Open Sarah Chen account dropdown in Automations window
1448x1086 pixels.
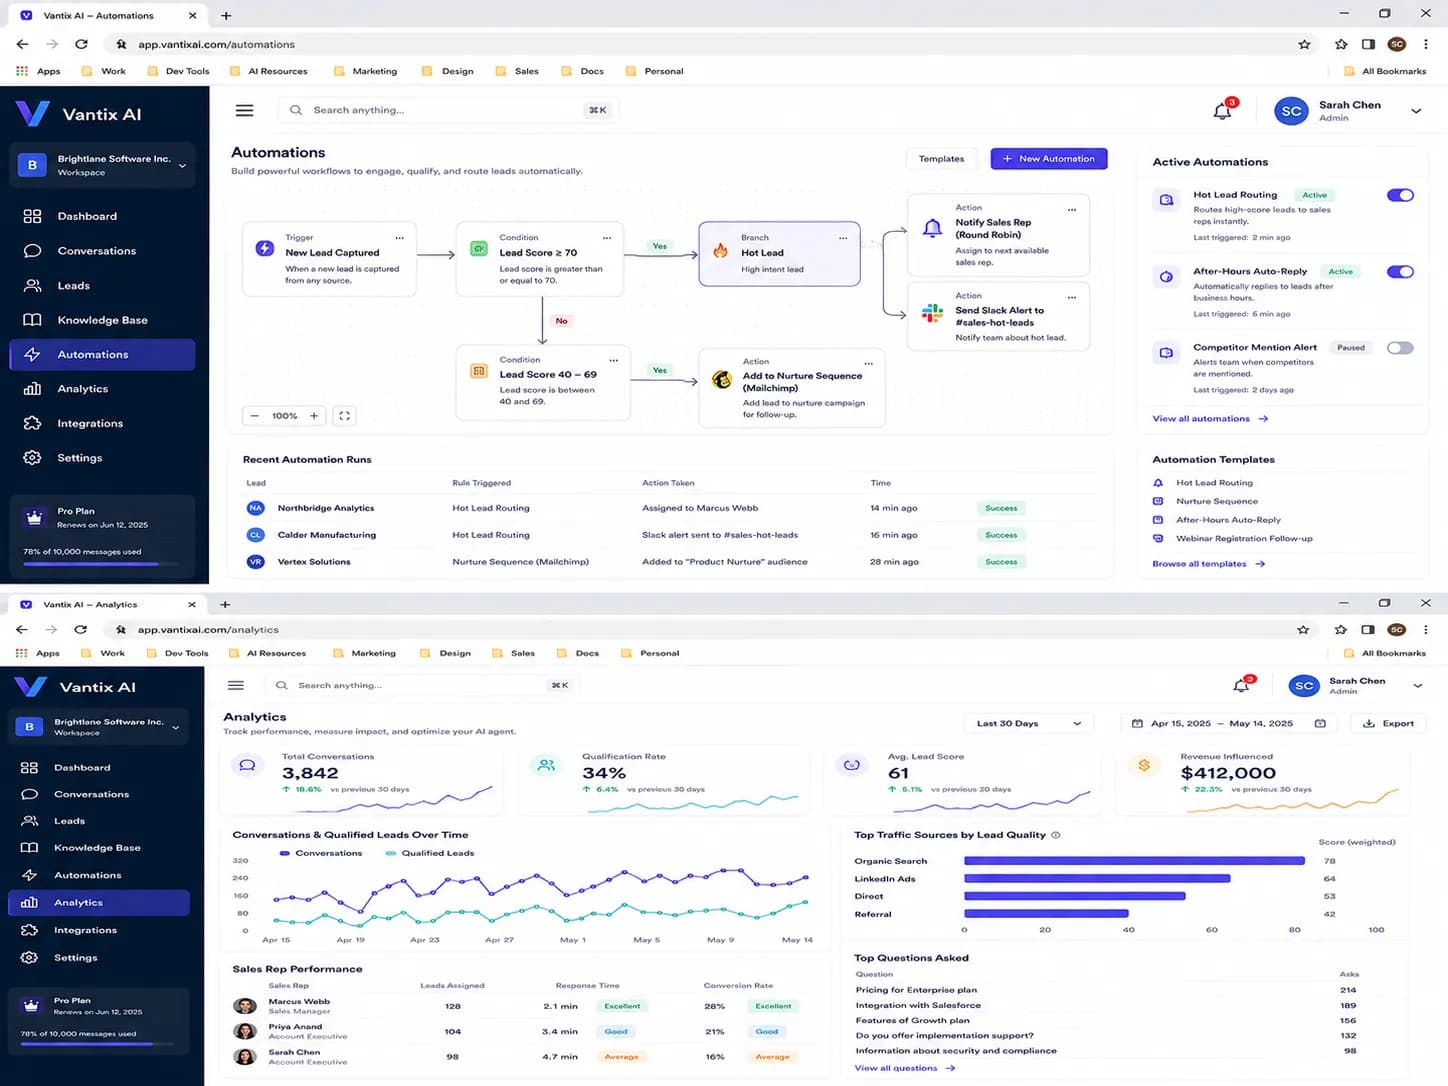coord(1416,111)
